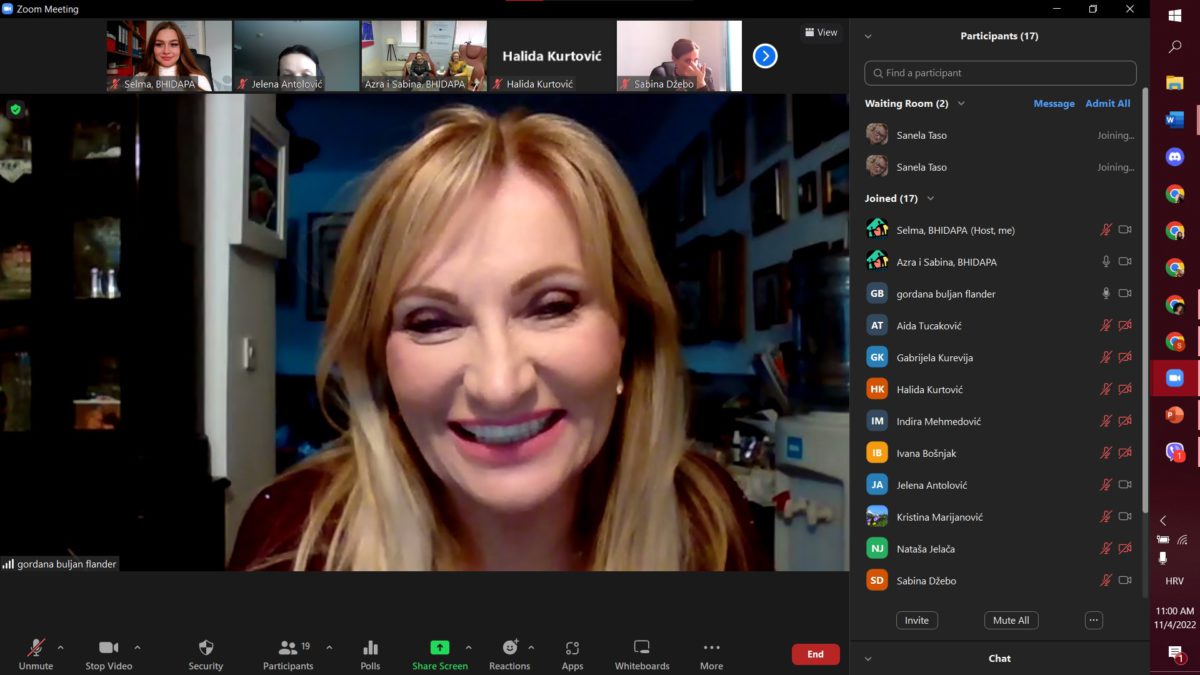This screenshot has width=1200, height=675.
Task: Open the View layout menu
Action: pyautogui.click(x=821, y=32)
